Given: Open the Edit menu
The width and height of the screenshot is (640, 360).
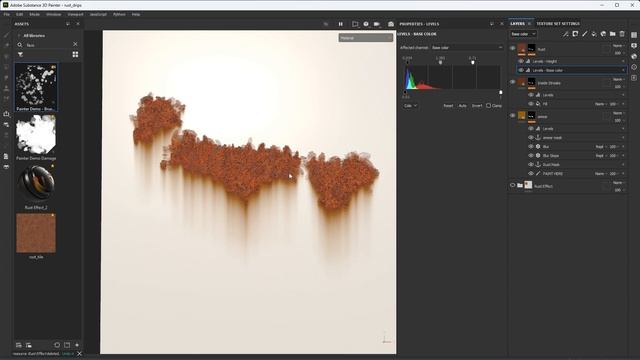Looking at the screenshot, I should click(19, 14).
